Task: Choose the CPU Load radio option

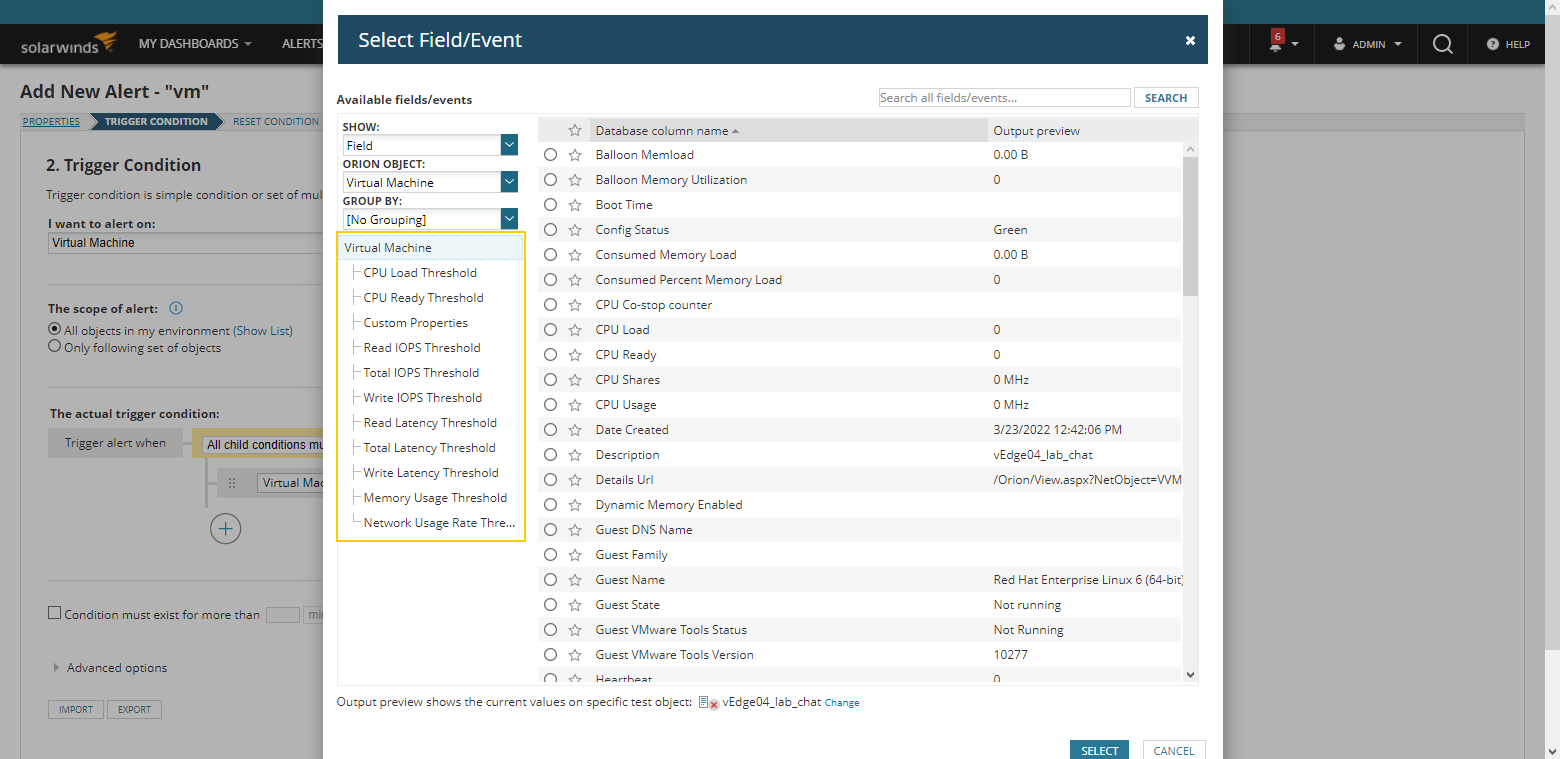Action: coord(550,330)
